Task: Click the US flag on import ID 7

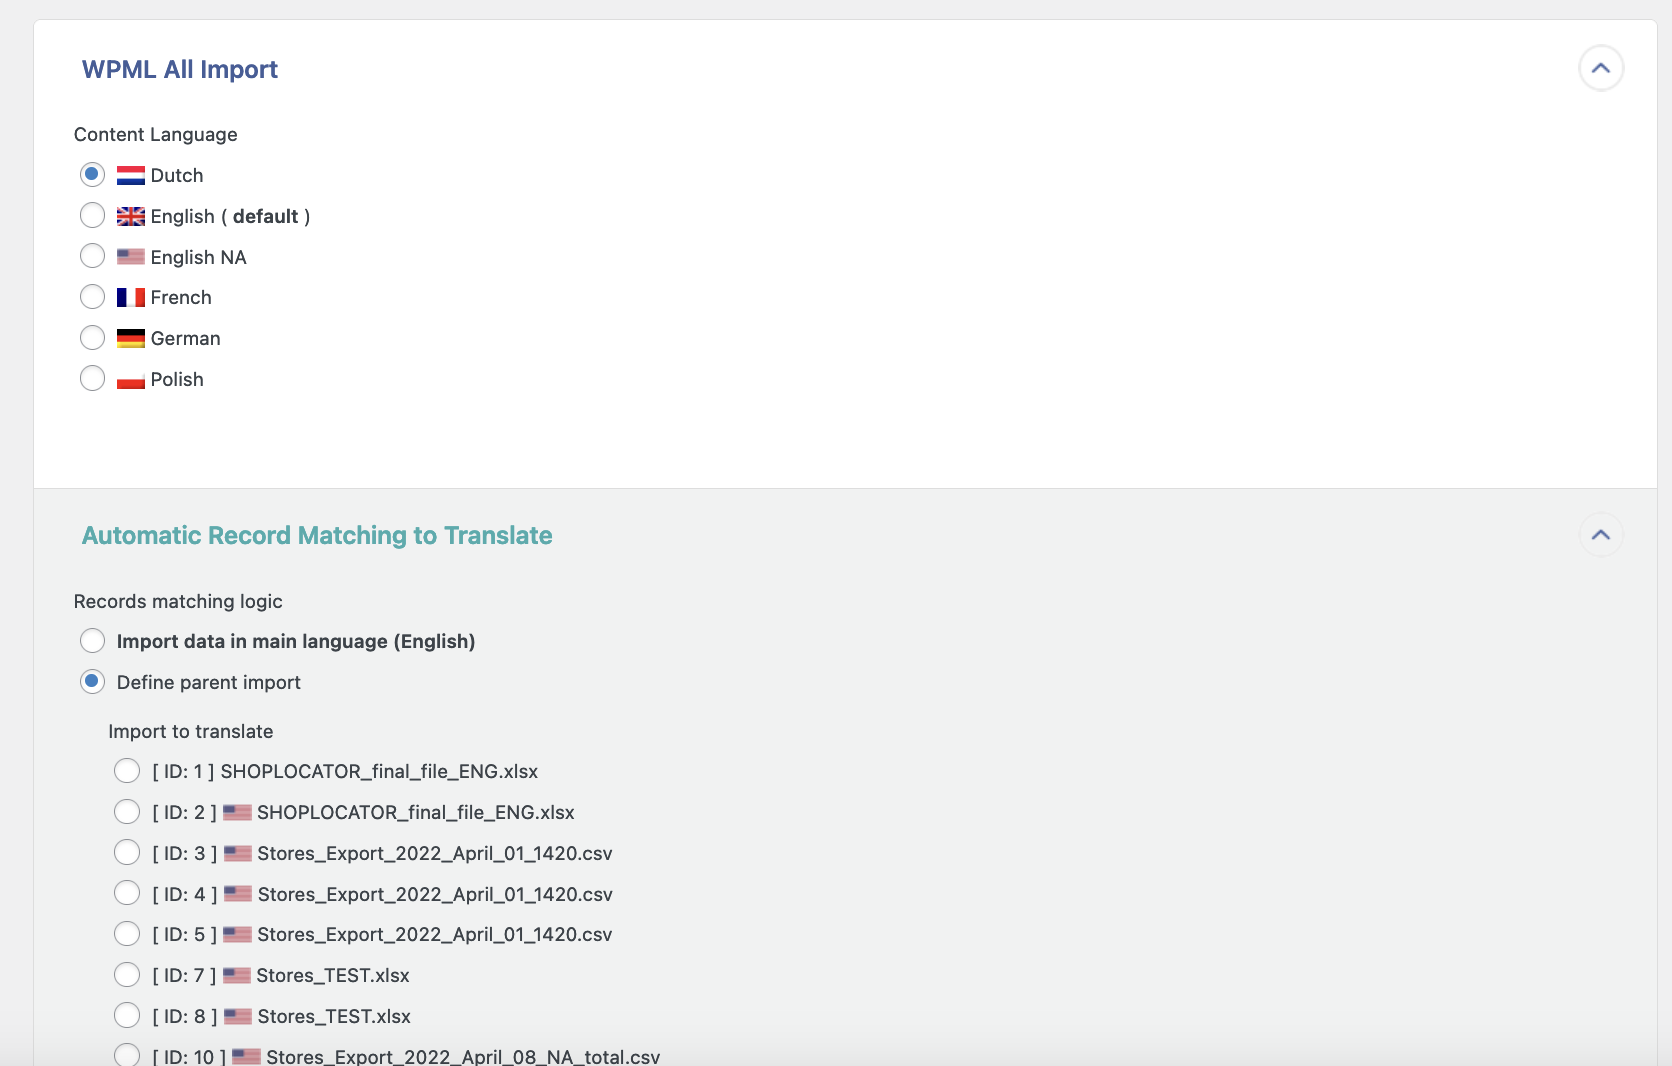Action: point(237,976)
